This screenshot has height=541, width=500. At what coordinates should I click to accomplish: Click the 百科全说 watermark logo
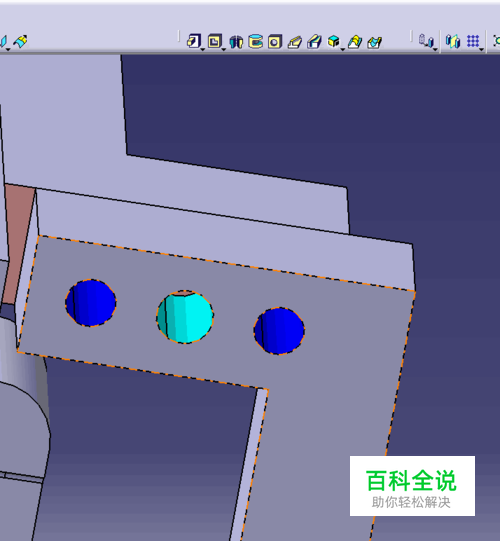412,486
